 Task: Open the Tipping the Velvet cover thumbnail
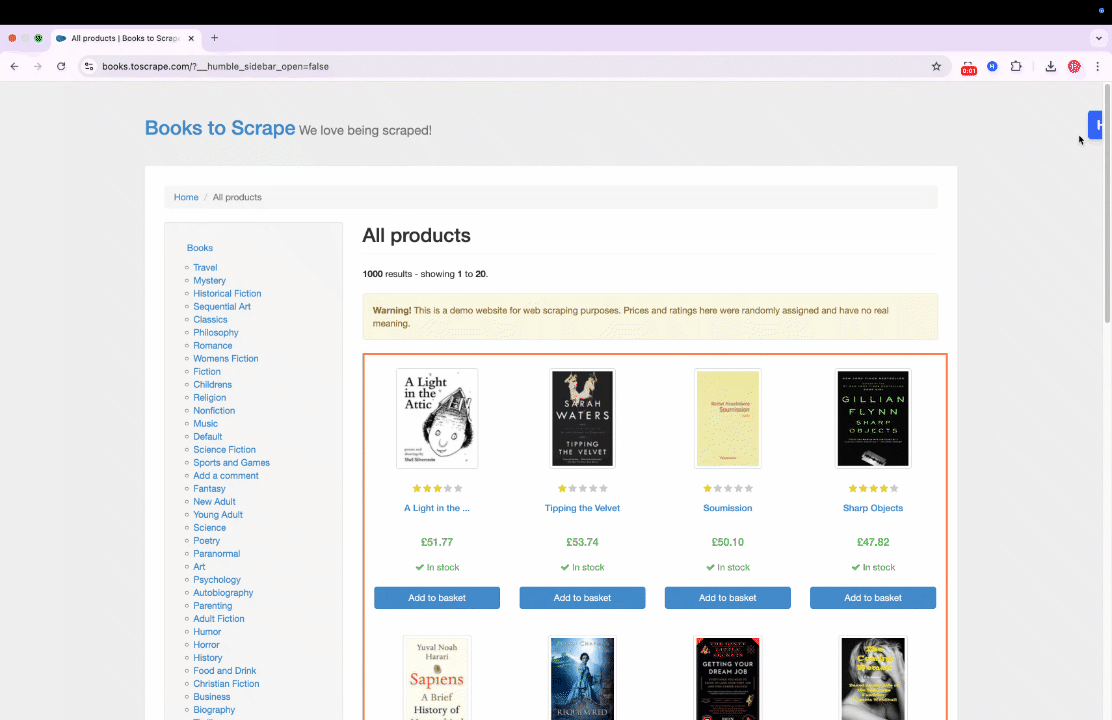click(582, 418)
